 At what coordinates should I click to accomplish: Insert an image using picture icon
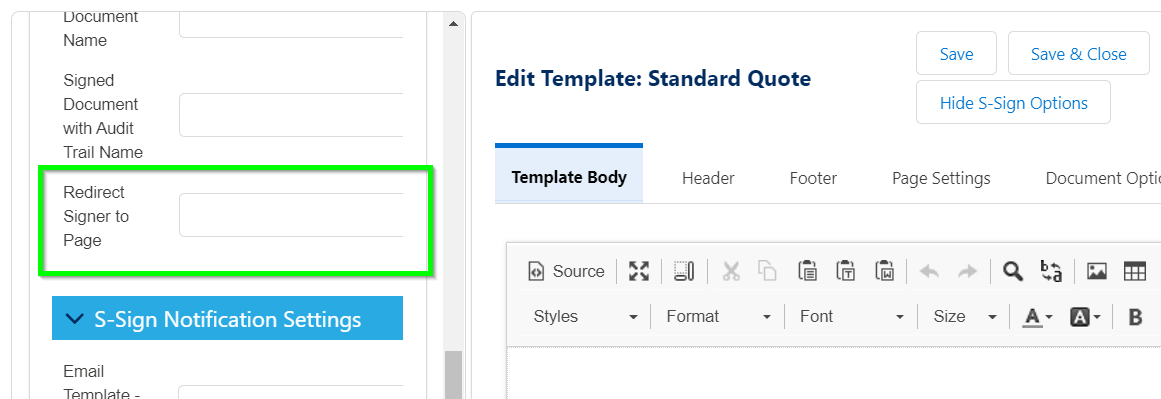[1097, 272]
